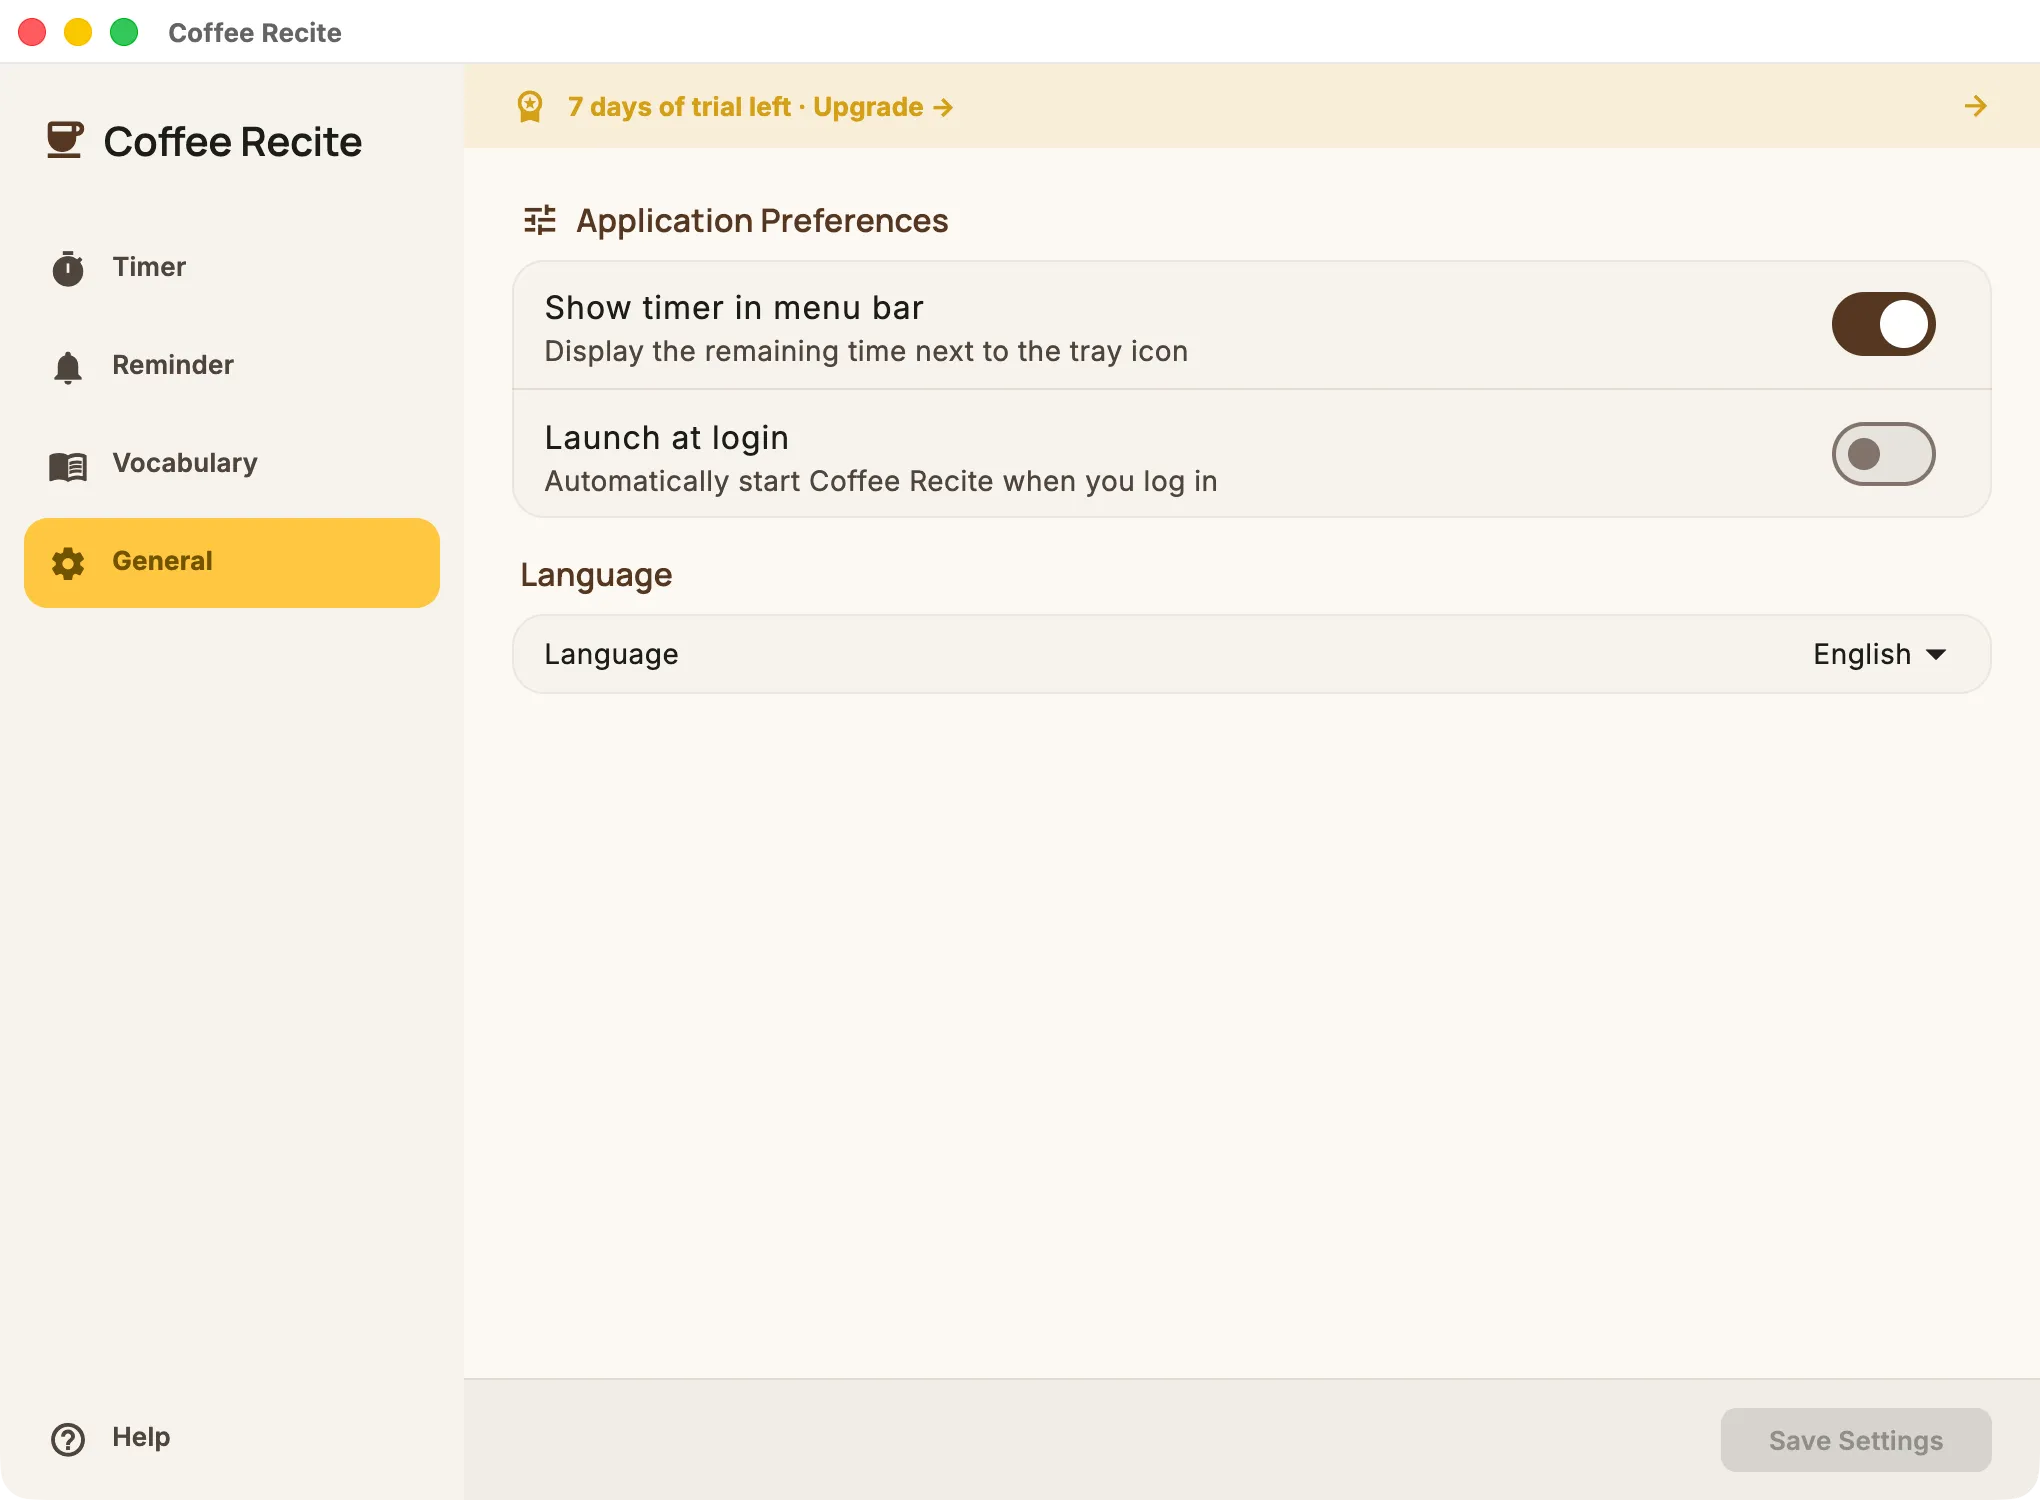Enable the Launch at login toggle

(x=1883, y=454)
